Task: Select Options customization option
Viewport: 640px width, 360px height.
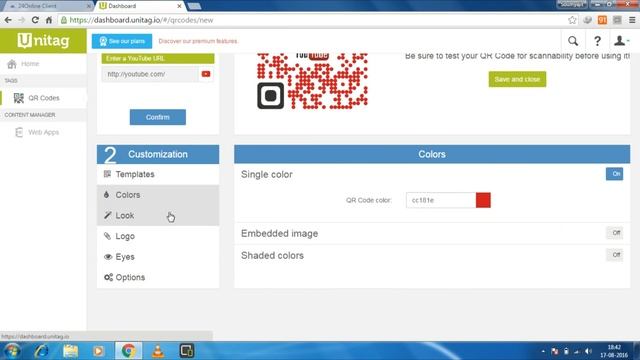Action: pyautogui.click(x=158, y=277)
